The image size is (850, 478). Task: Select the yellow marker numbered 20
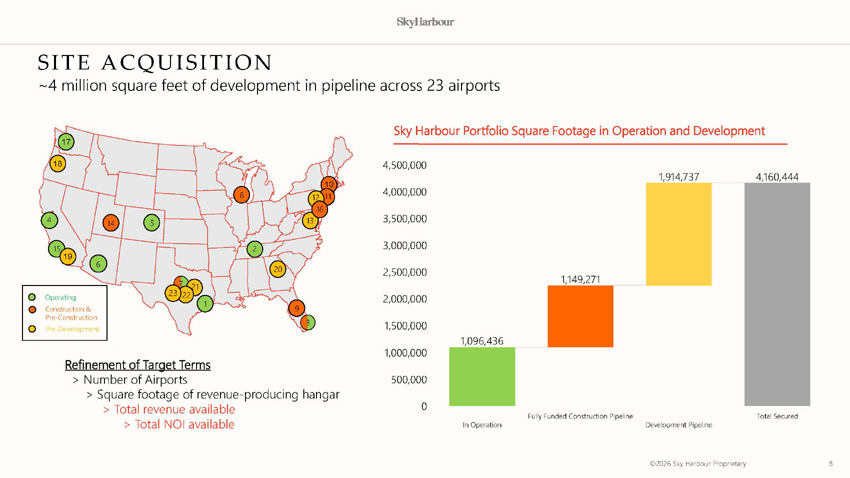(278, 269)
